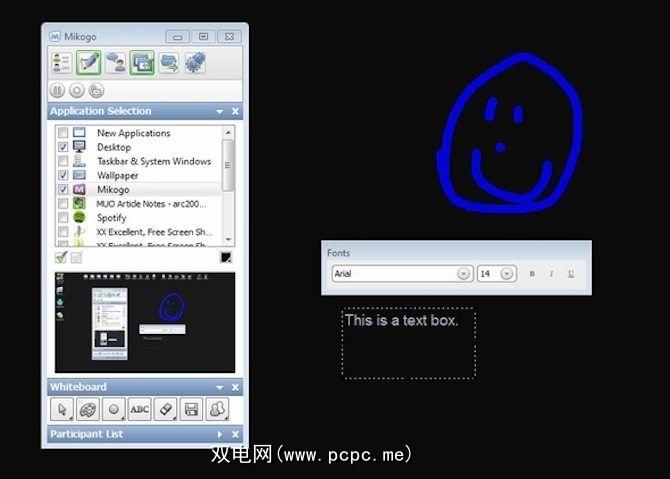Select the Whiteboard eraser tool
The height and width of the screenshot is (479, 670).
[165, 409]
